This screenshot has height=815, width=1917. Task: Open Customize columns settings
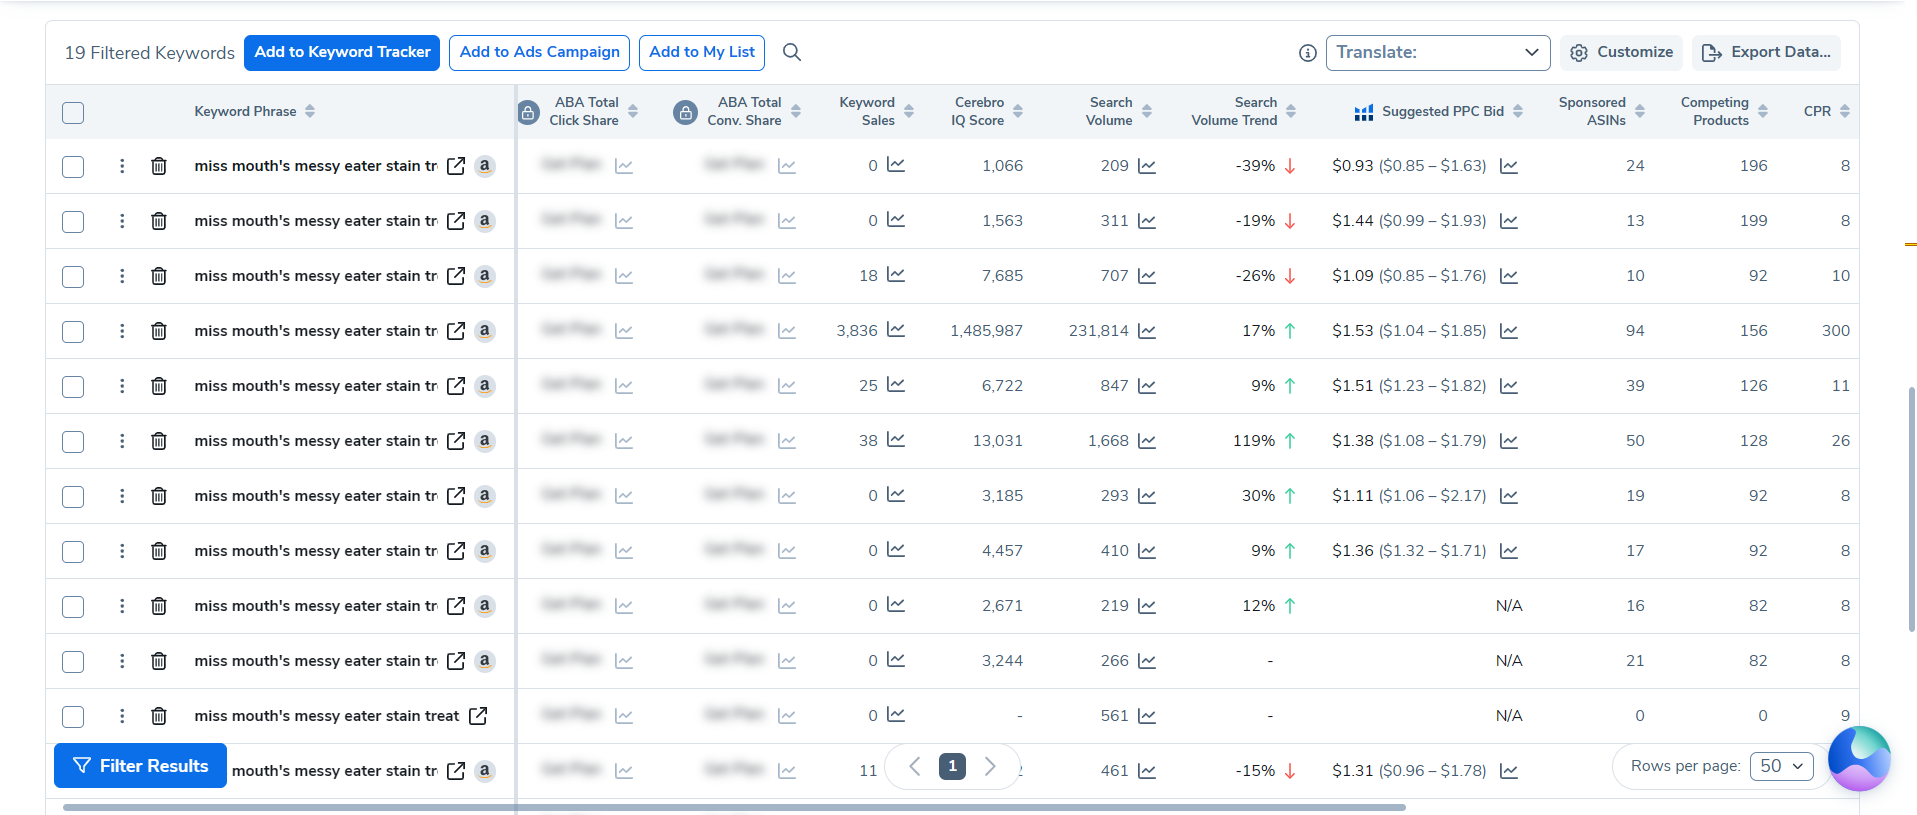pos(1621,53)
